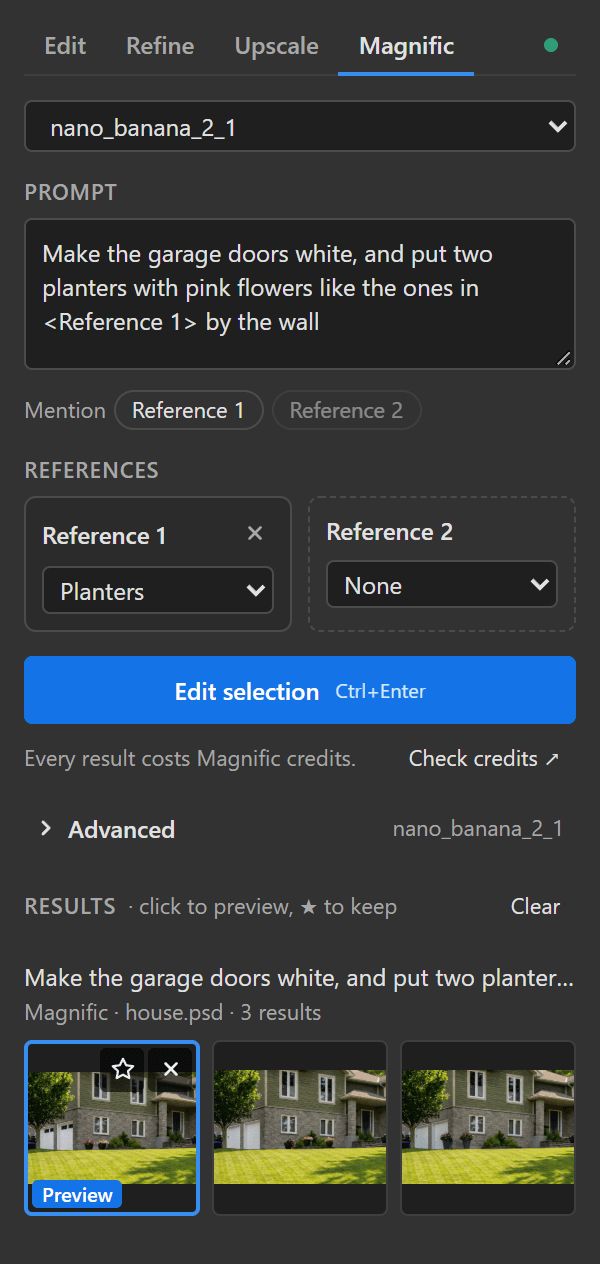Click the 'Every result costs Magnific credits.' note
This screenshot has width=600, height=1264.
click(x=190, y=759)
